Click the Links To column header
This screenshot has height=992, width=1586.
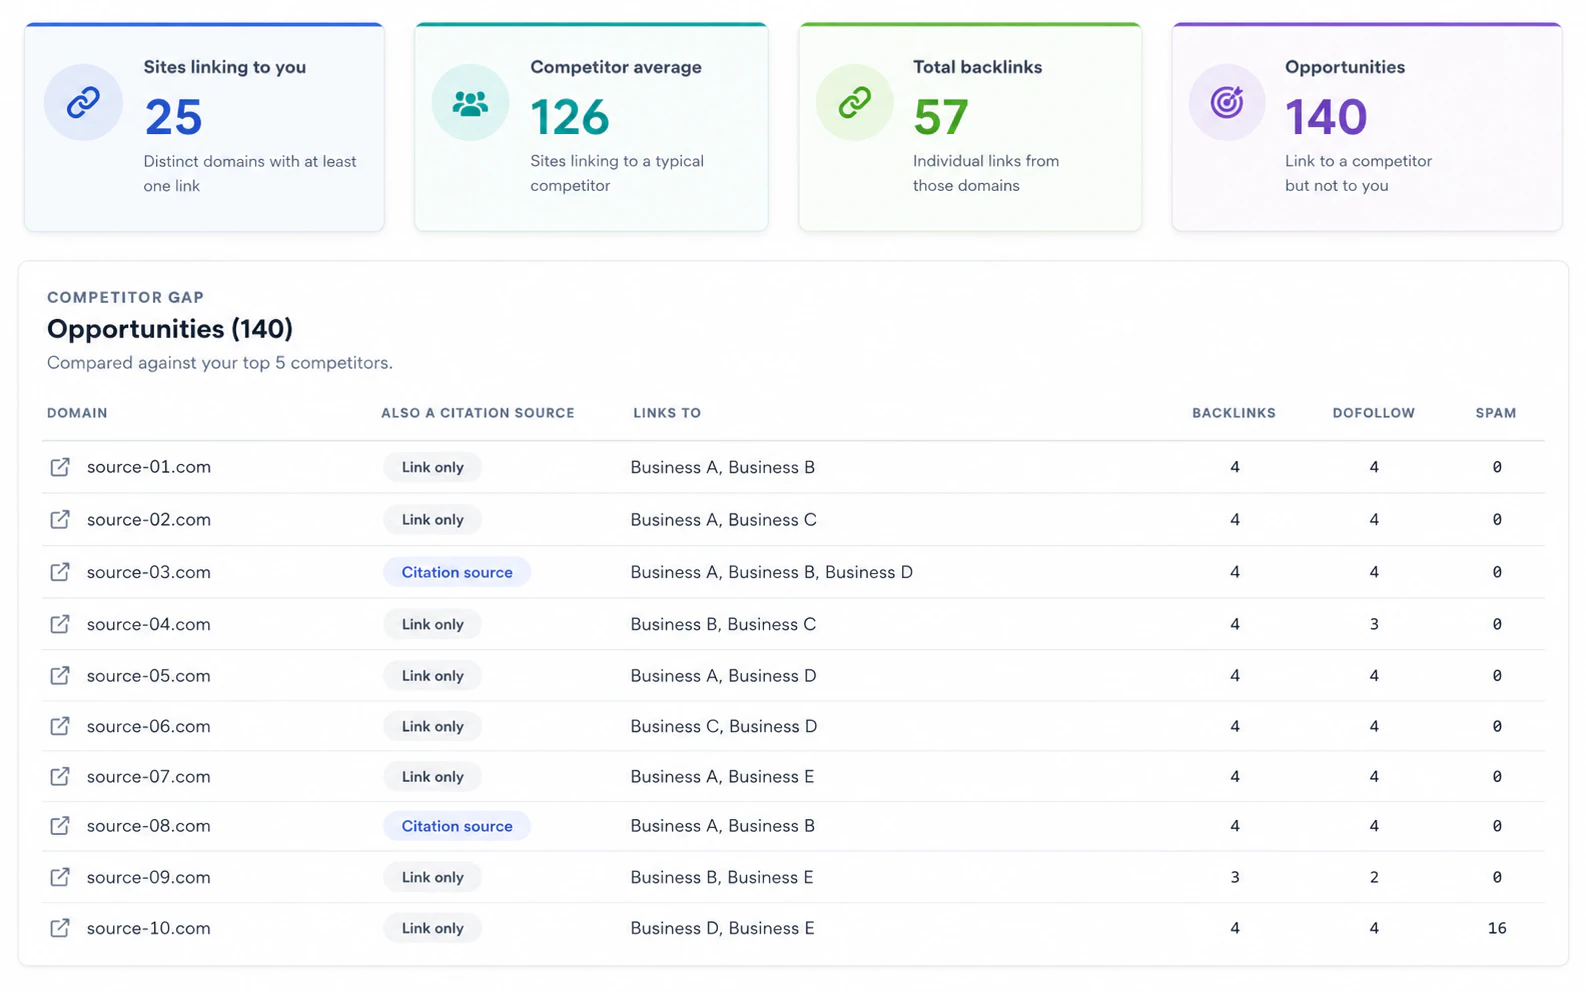coord(667,413)
